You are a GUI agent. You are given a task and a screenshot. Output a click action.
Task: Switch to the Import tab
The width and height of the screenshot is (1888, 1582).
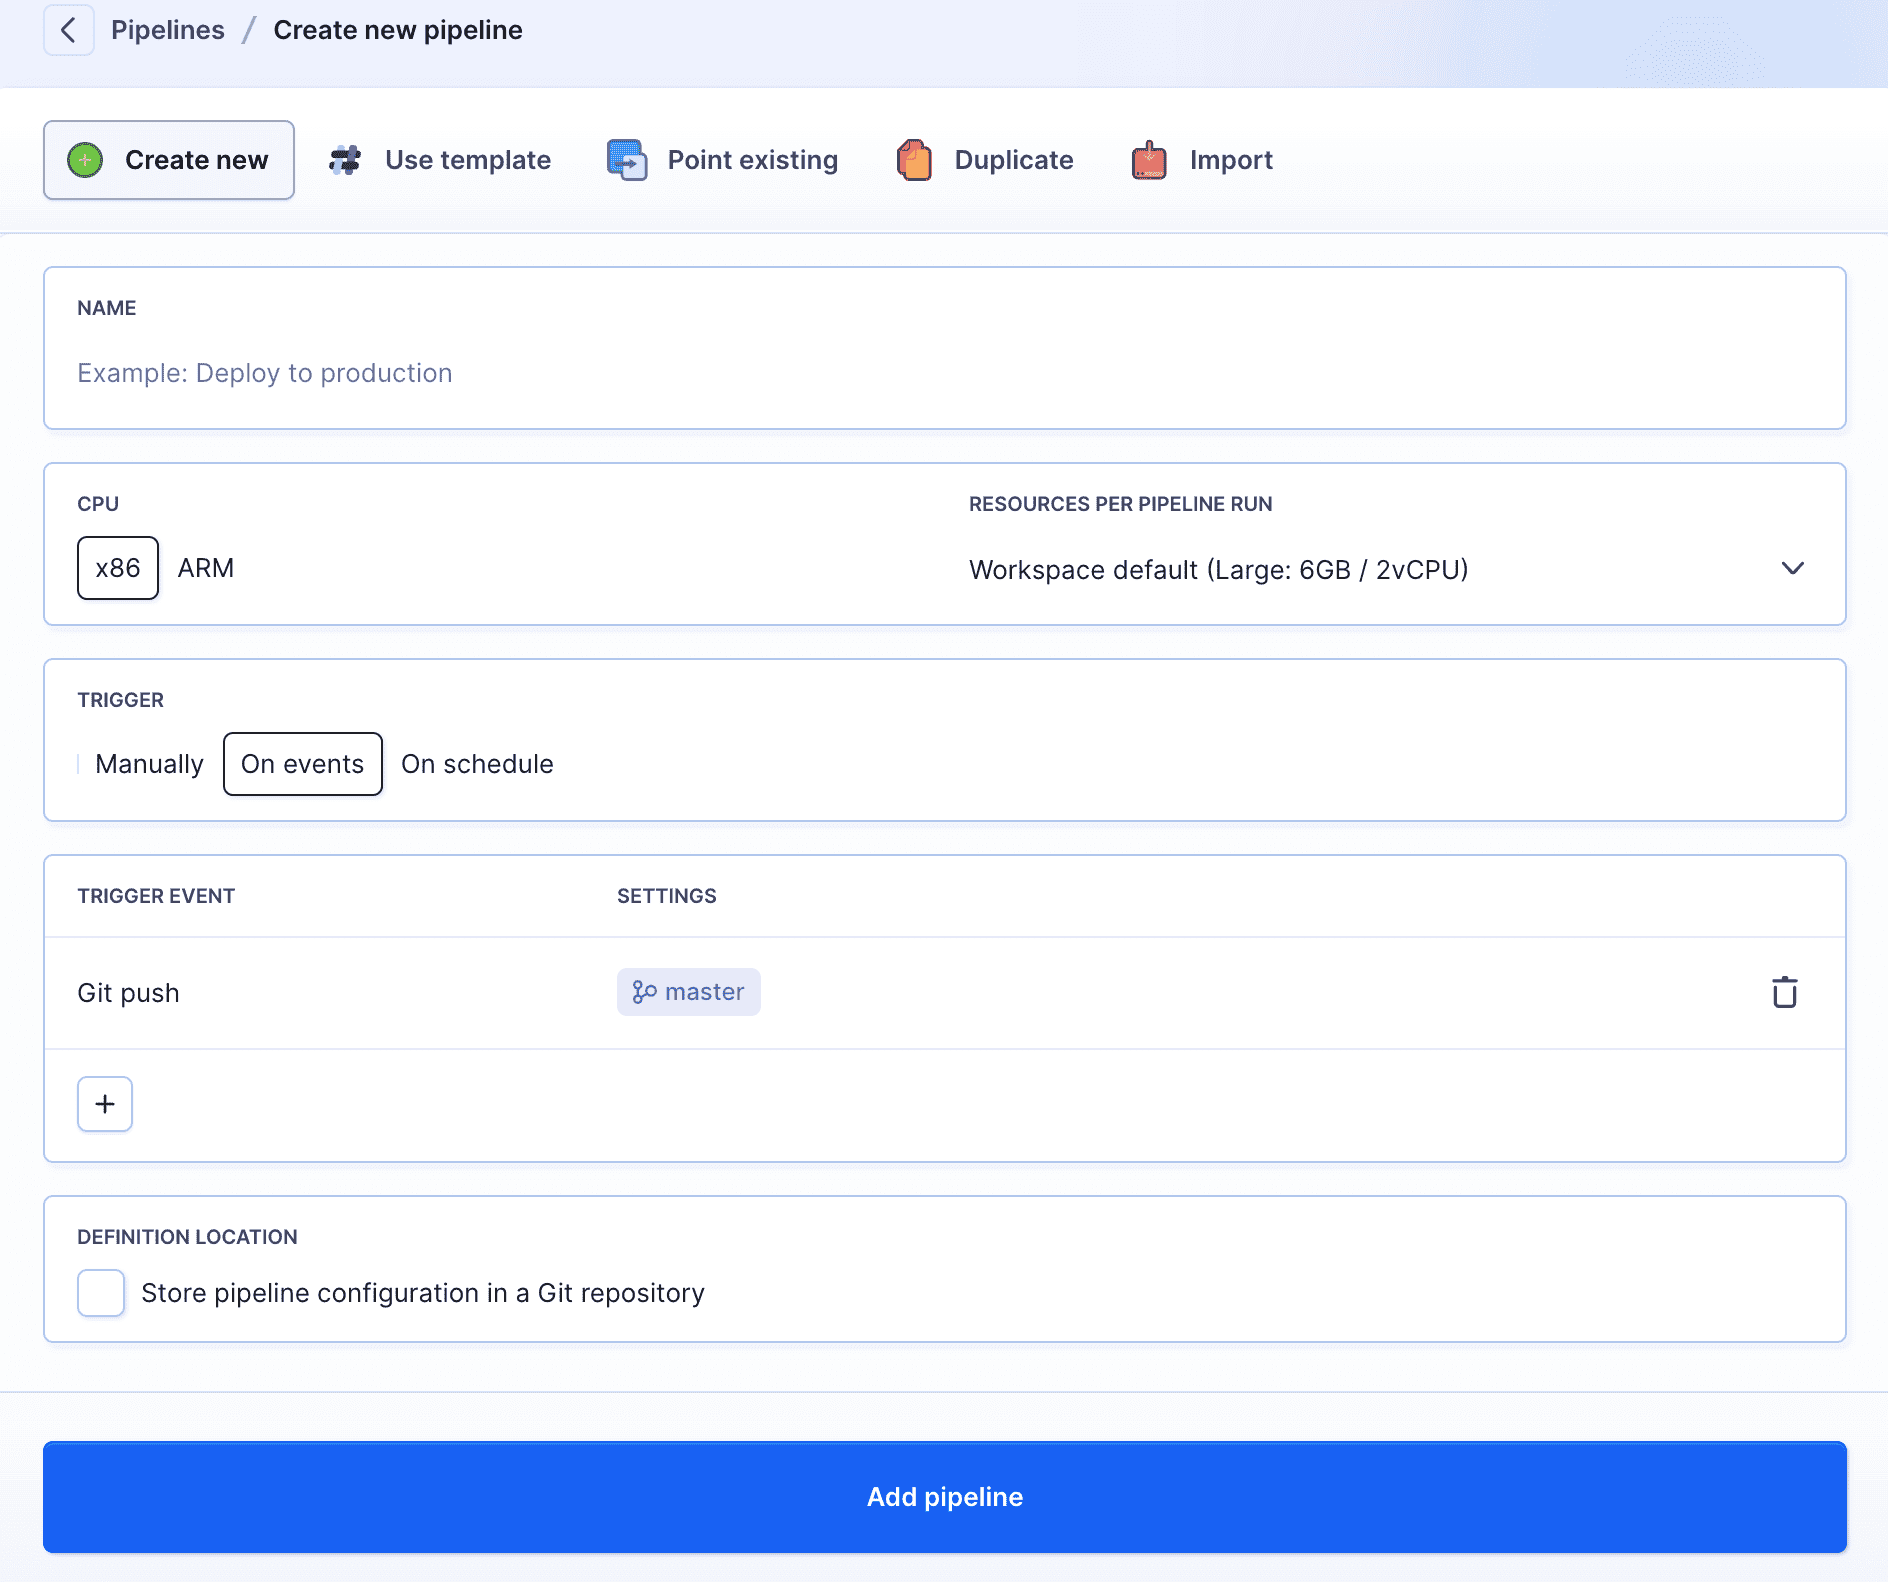[1202, 160]
